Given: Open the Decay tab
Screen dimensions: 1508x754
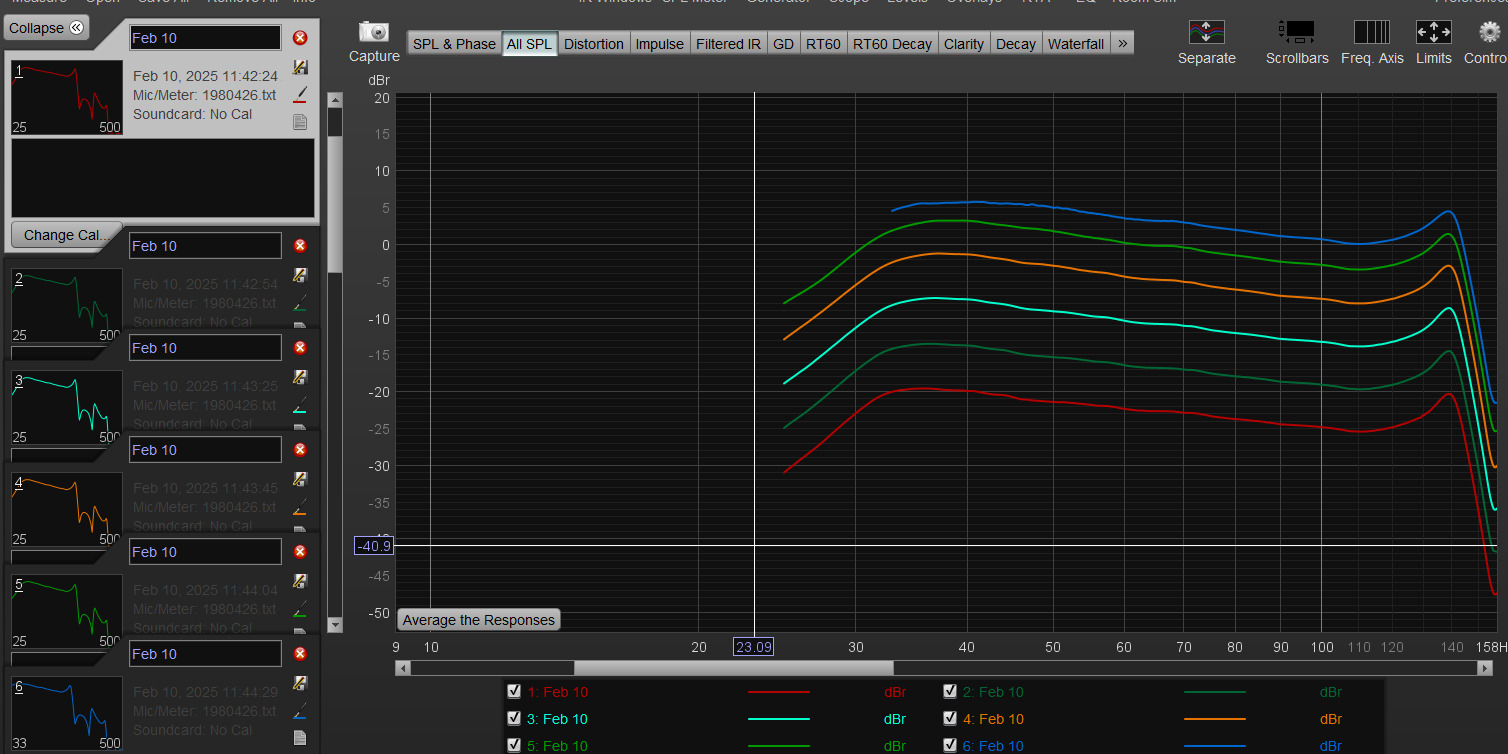Looking at the screenshot, I should pos(1016,43).
